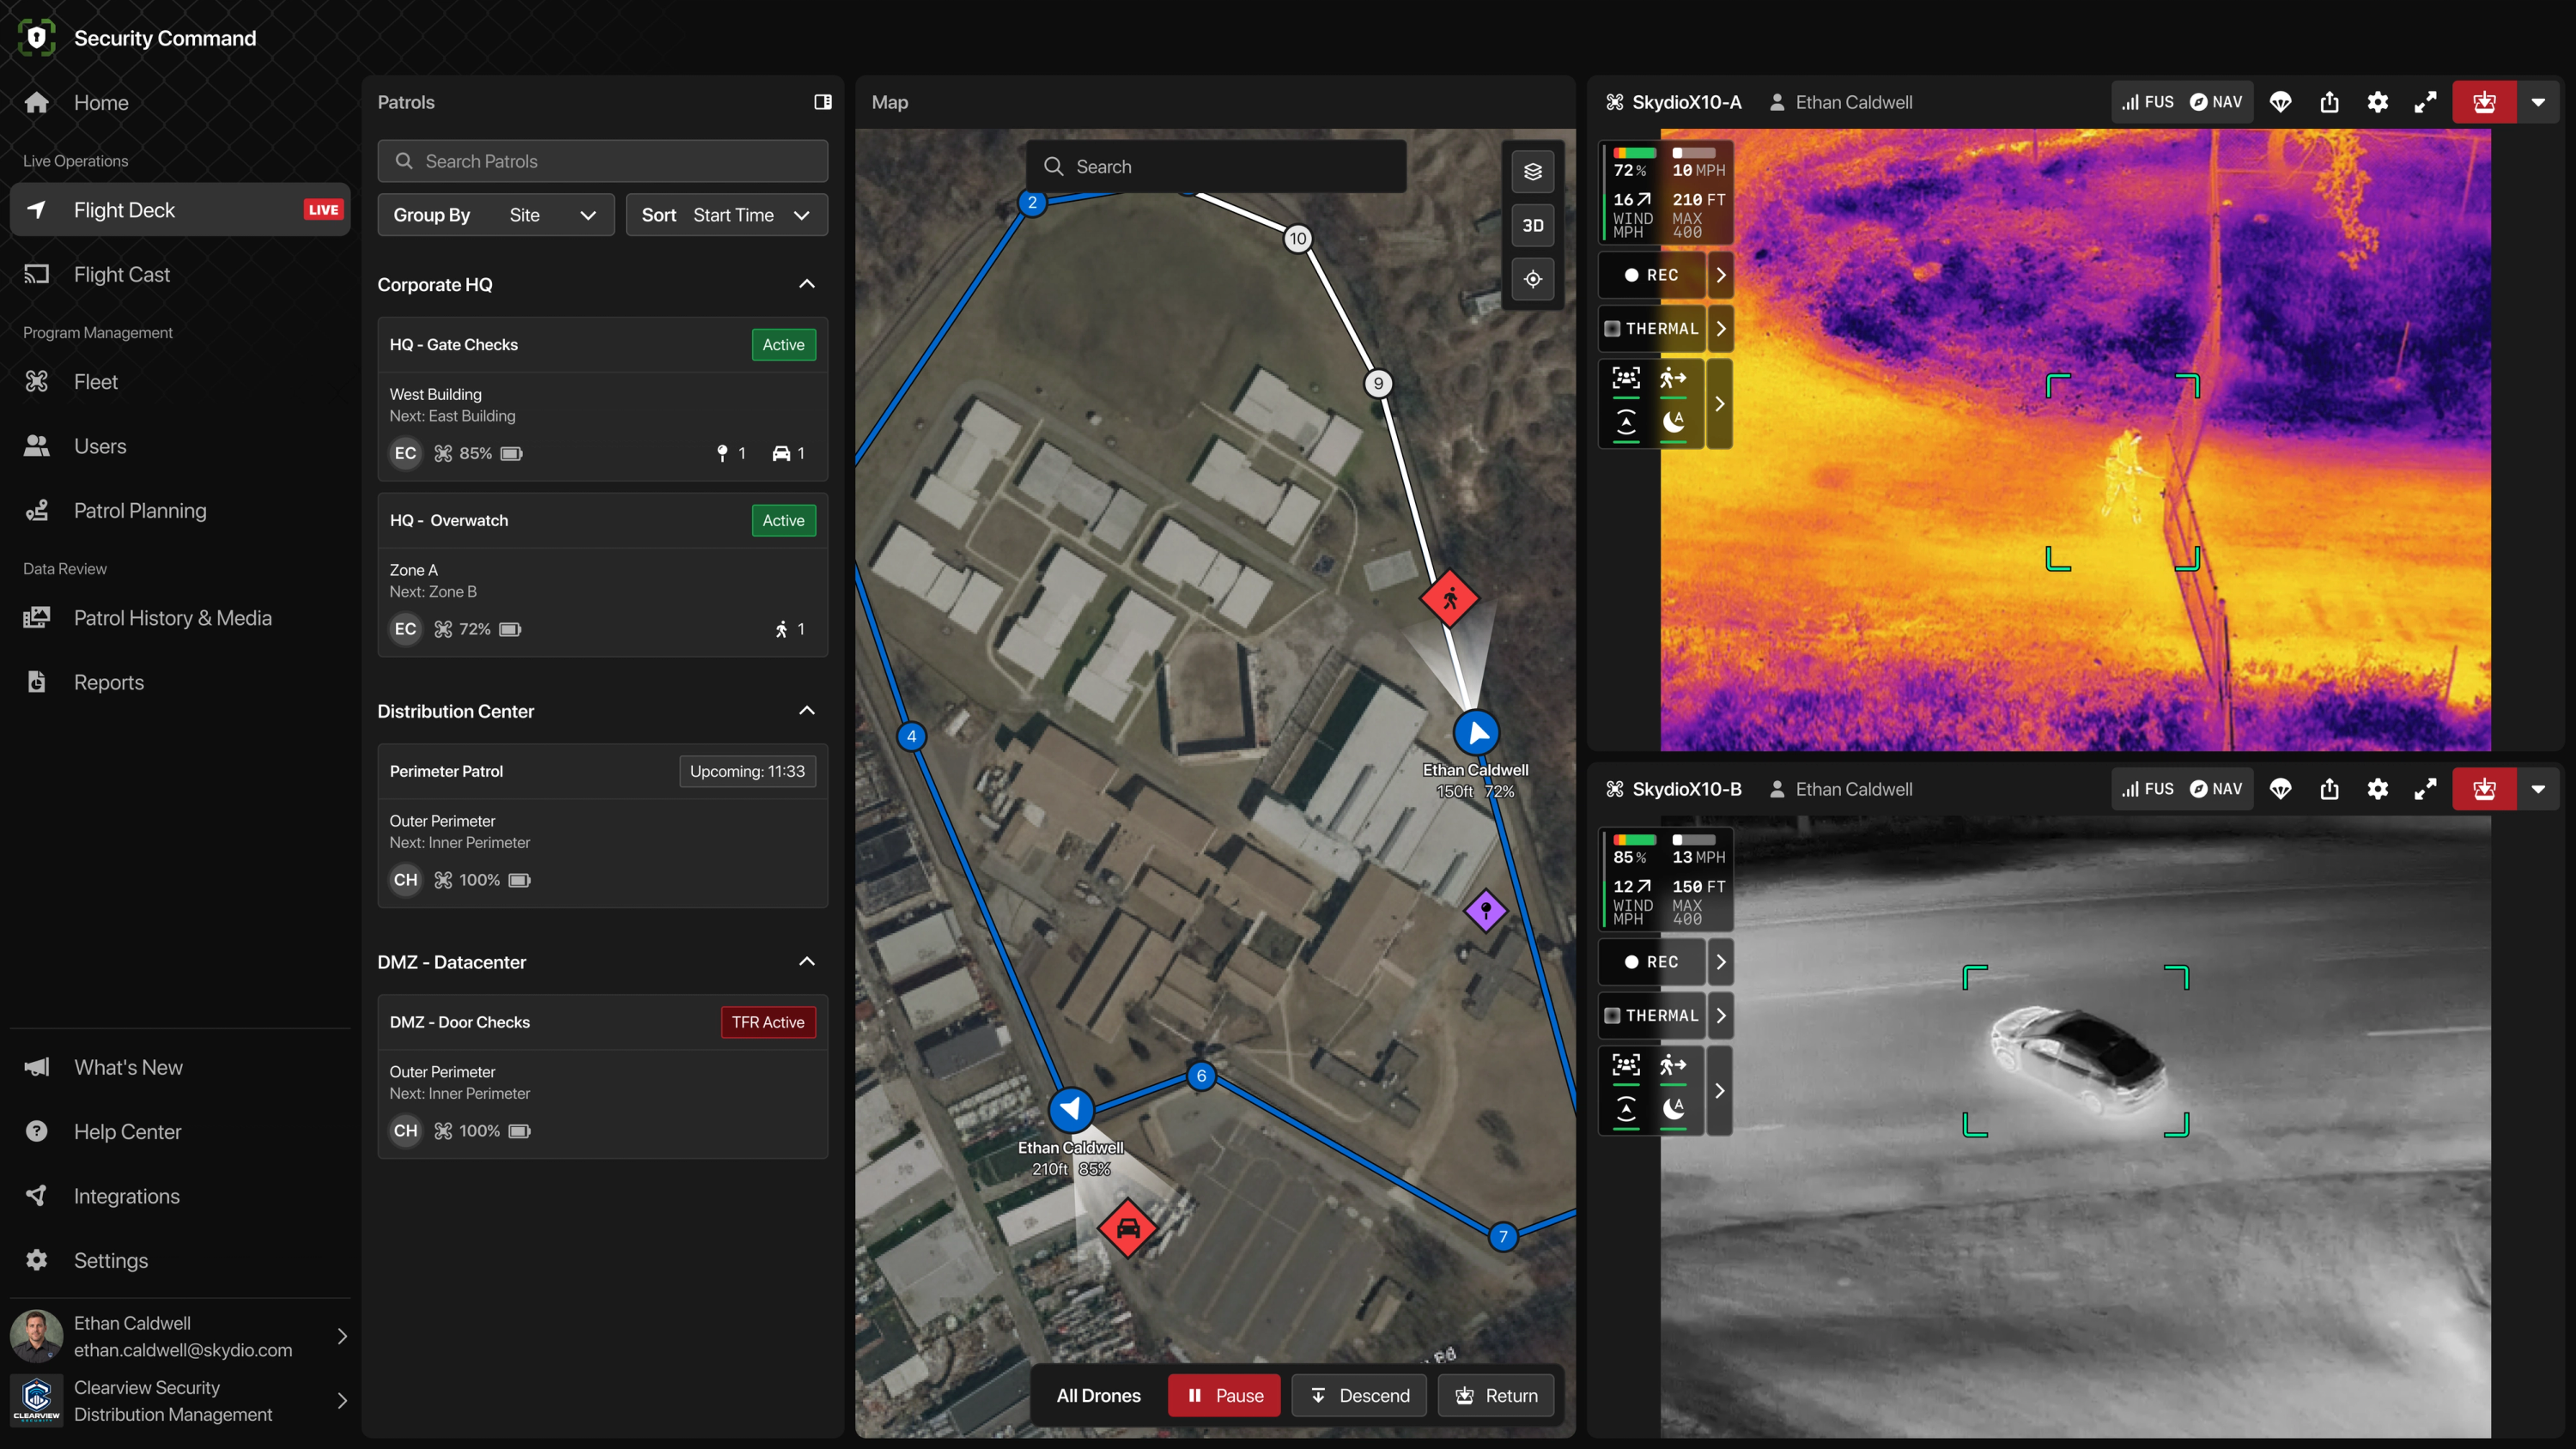Open Flight Cast in sidebar
The height and width of the screenshot is (1449, 2576).
(180, 274)
